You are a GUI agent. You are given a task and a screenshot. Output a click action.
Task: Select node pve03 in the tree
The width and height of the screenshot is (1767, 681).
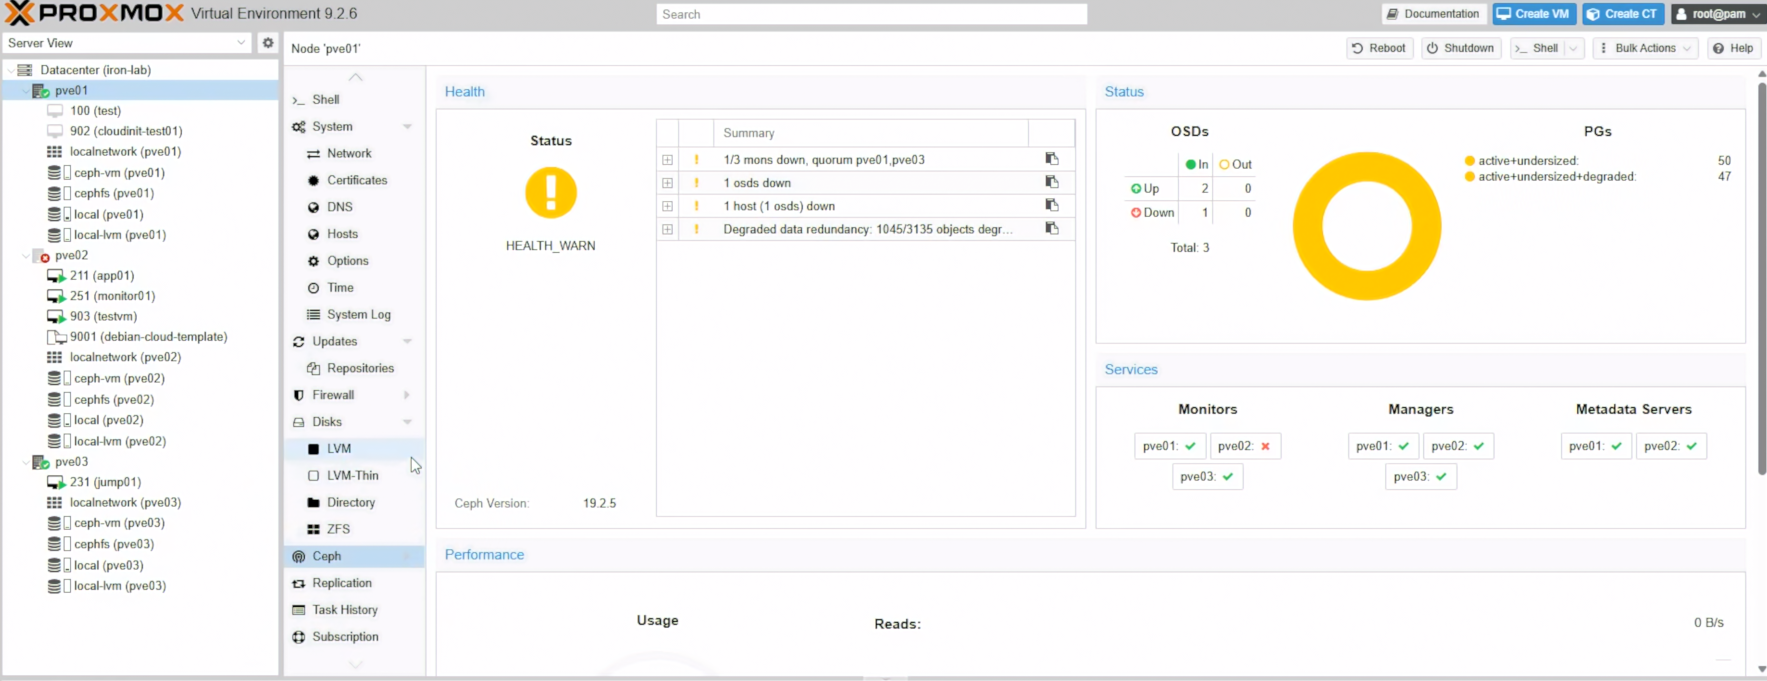coord(71,462)
